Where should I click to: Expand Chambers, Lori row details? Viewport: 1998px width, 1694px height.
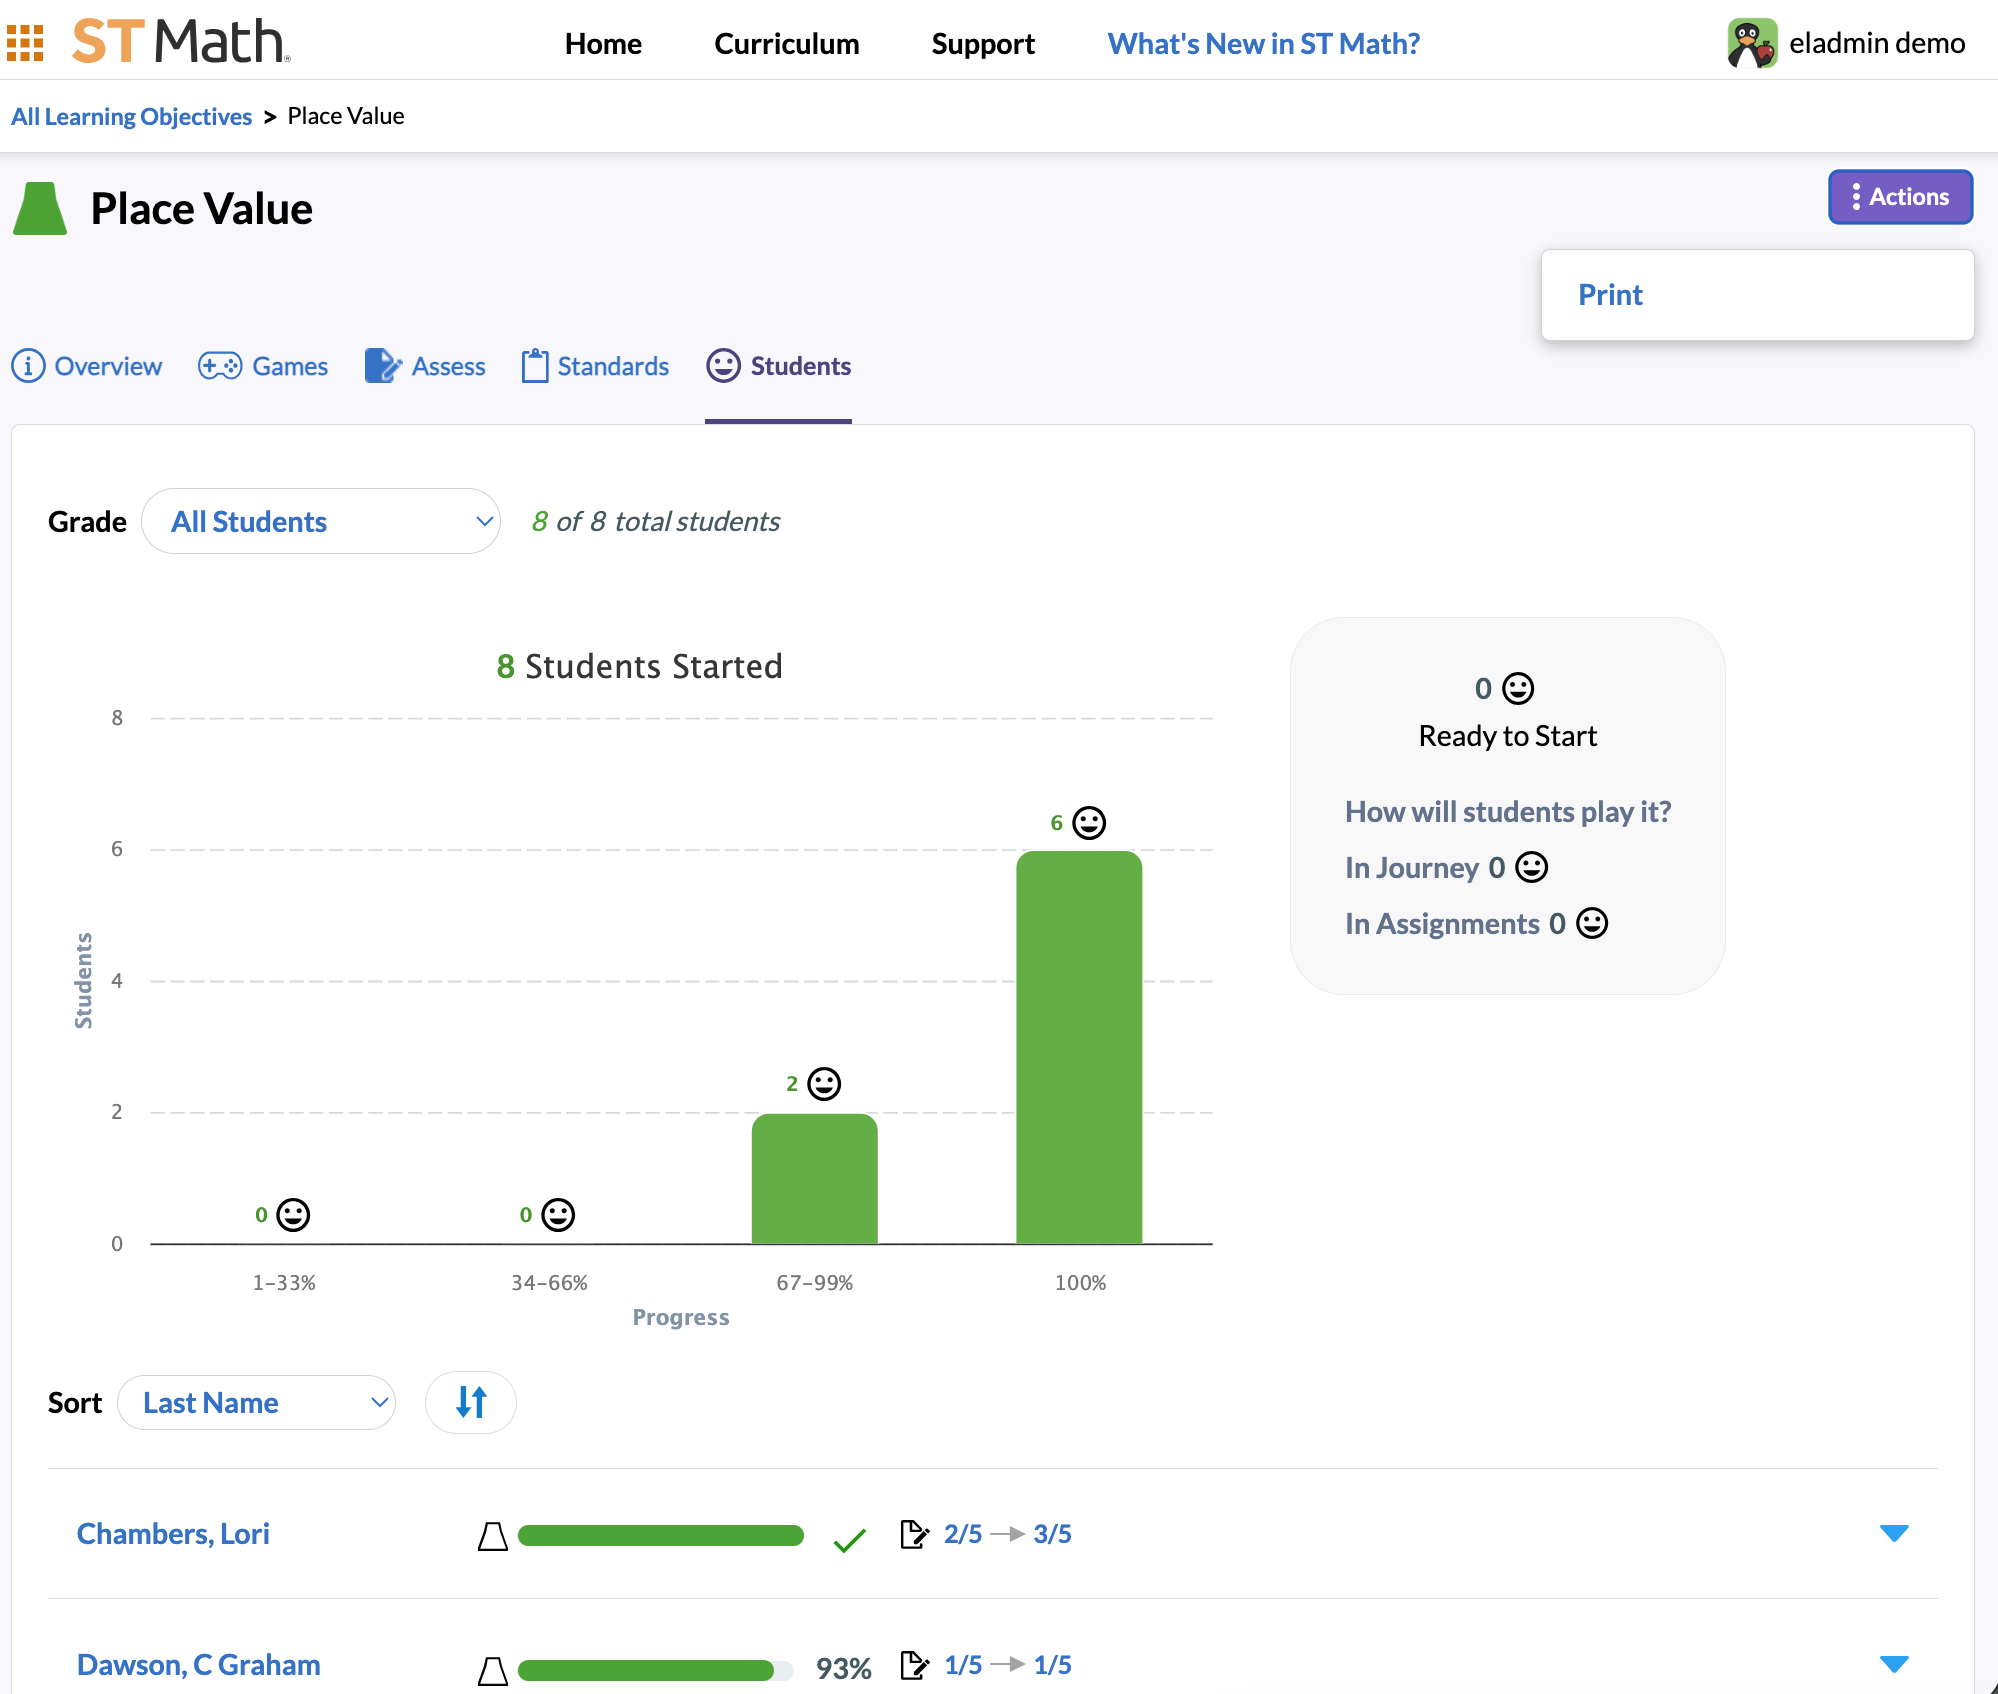pyautogui.click(x=1893, y=1533)
